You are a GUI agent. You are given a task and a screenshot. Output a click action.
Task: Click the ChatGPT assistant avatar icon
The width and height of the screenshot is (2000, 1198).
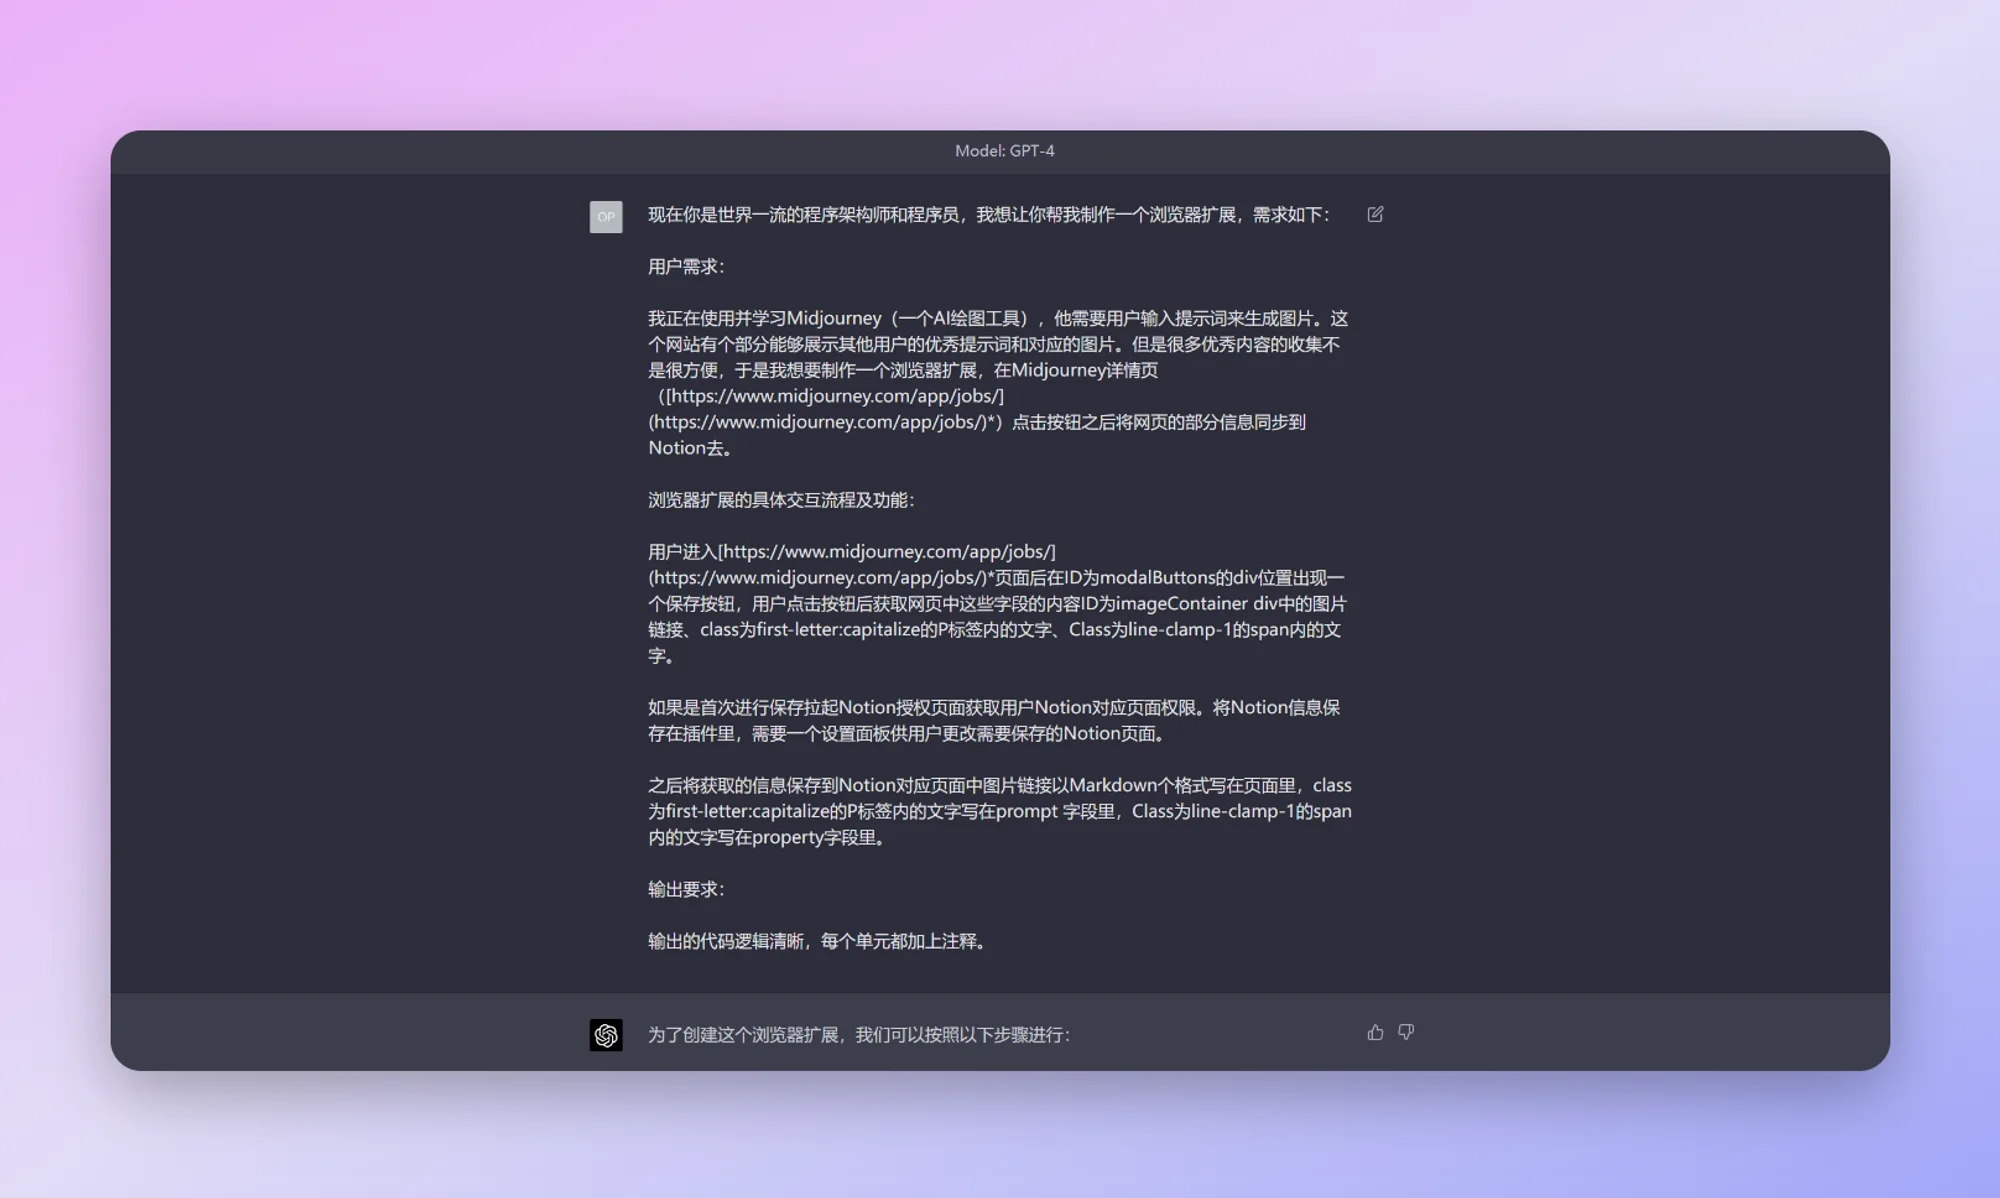click(606, 1035)
